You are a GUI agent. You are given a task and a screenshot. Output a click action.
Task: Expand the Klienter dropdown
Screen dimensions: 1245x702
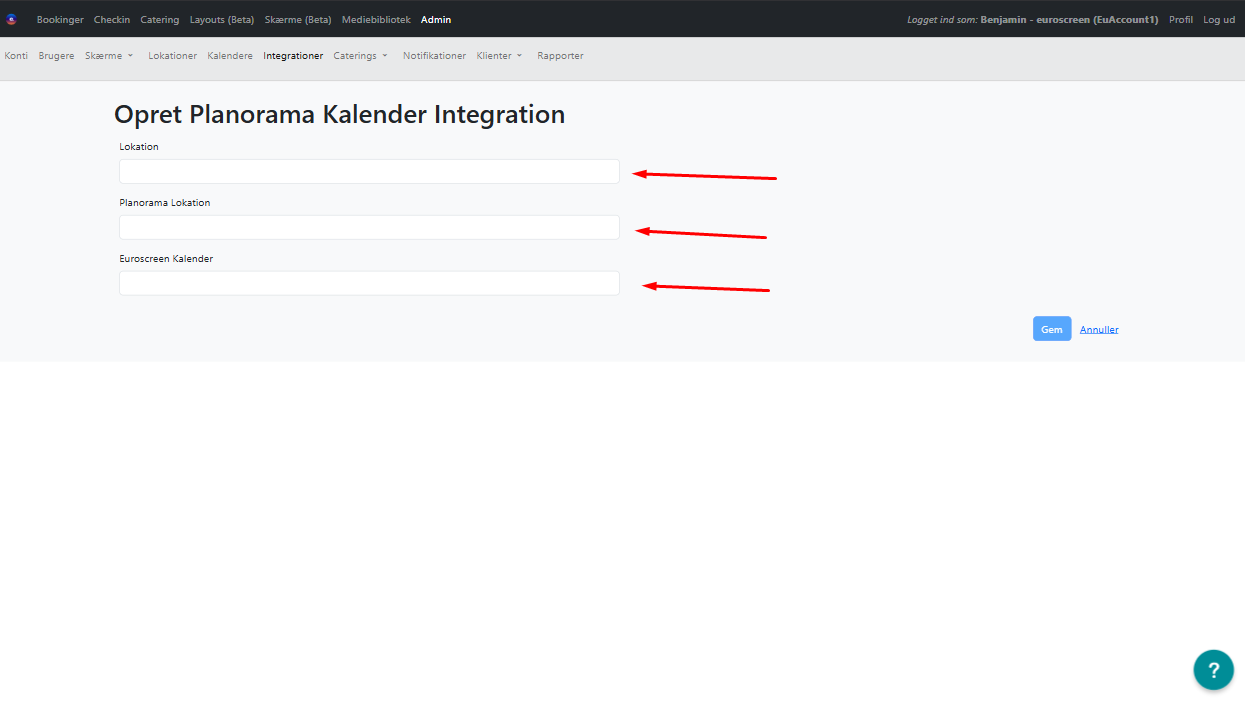point(500,56)
